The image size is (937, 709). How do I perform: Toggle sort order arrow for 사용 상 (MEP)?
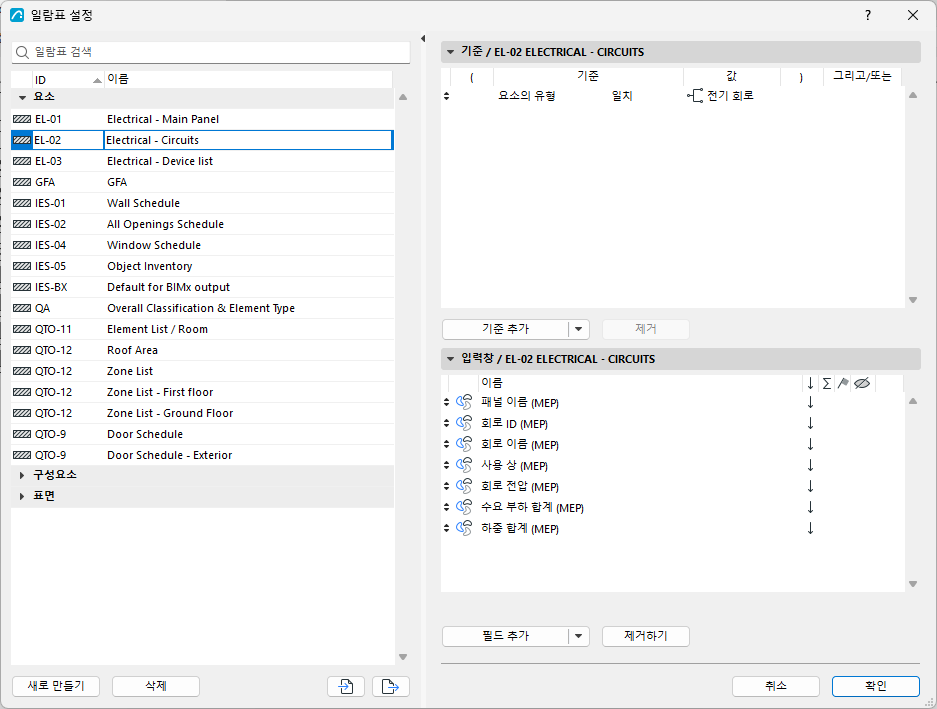coord(810,465)
